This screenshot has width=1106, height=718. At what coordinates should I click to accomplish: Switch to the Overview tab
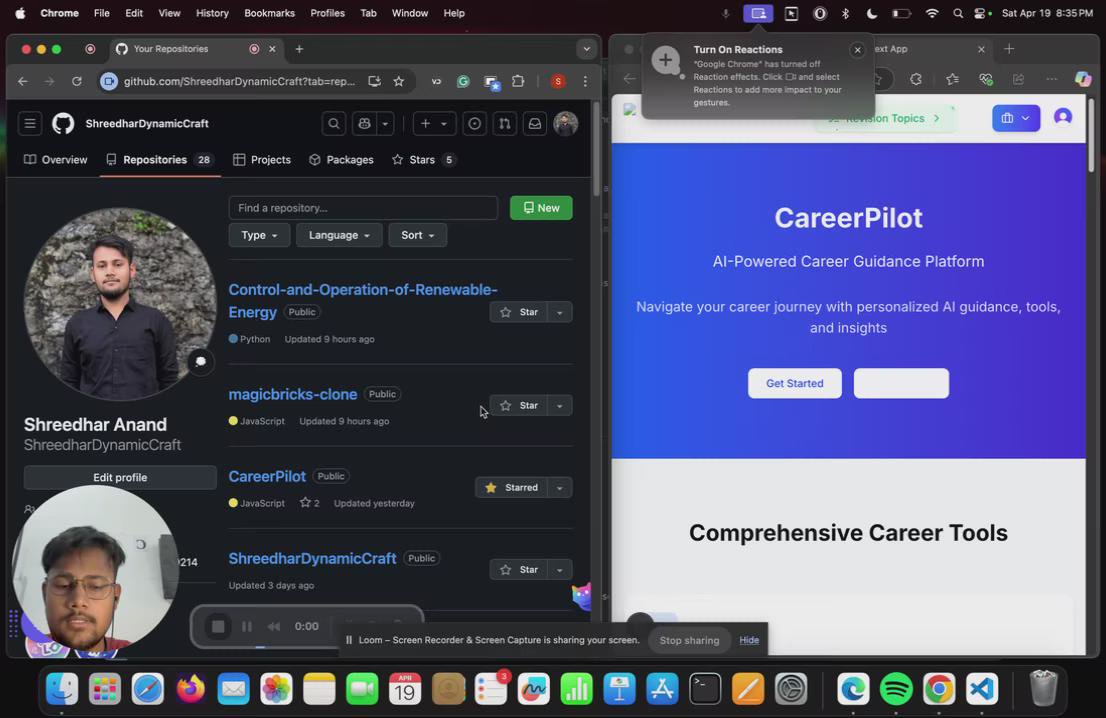pos(56,159)
